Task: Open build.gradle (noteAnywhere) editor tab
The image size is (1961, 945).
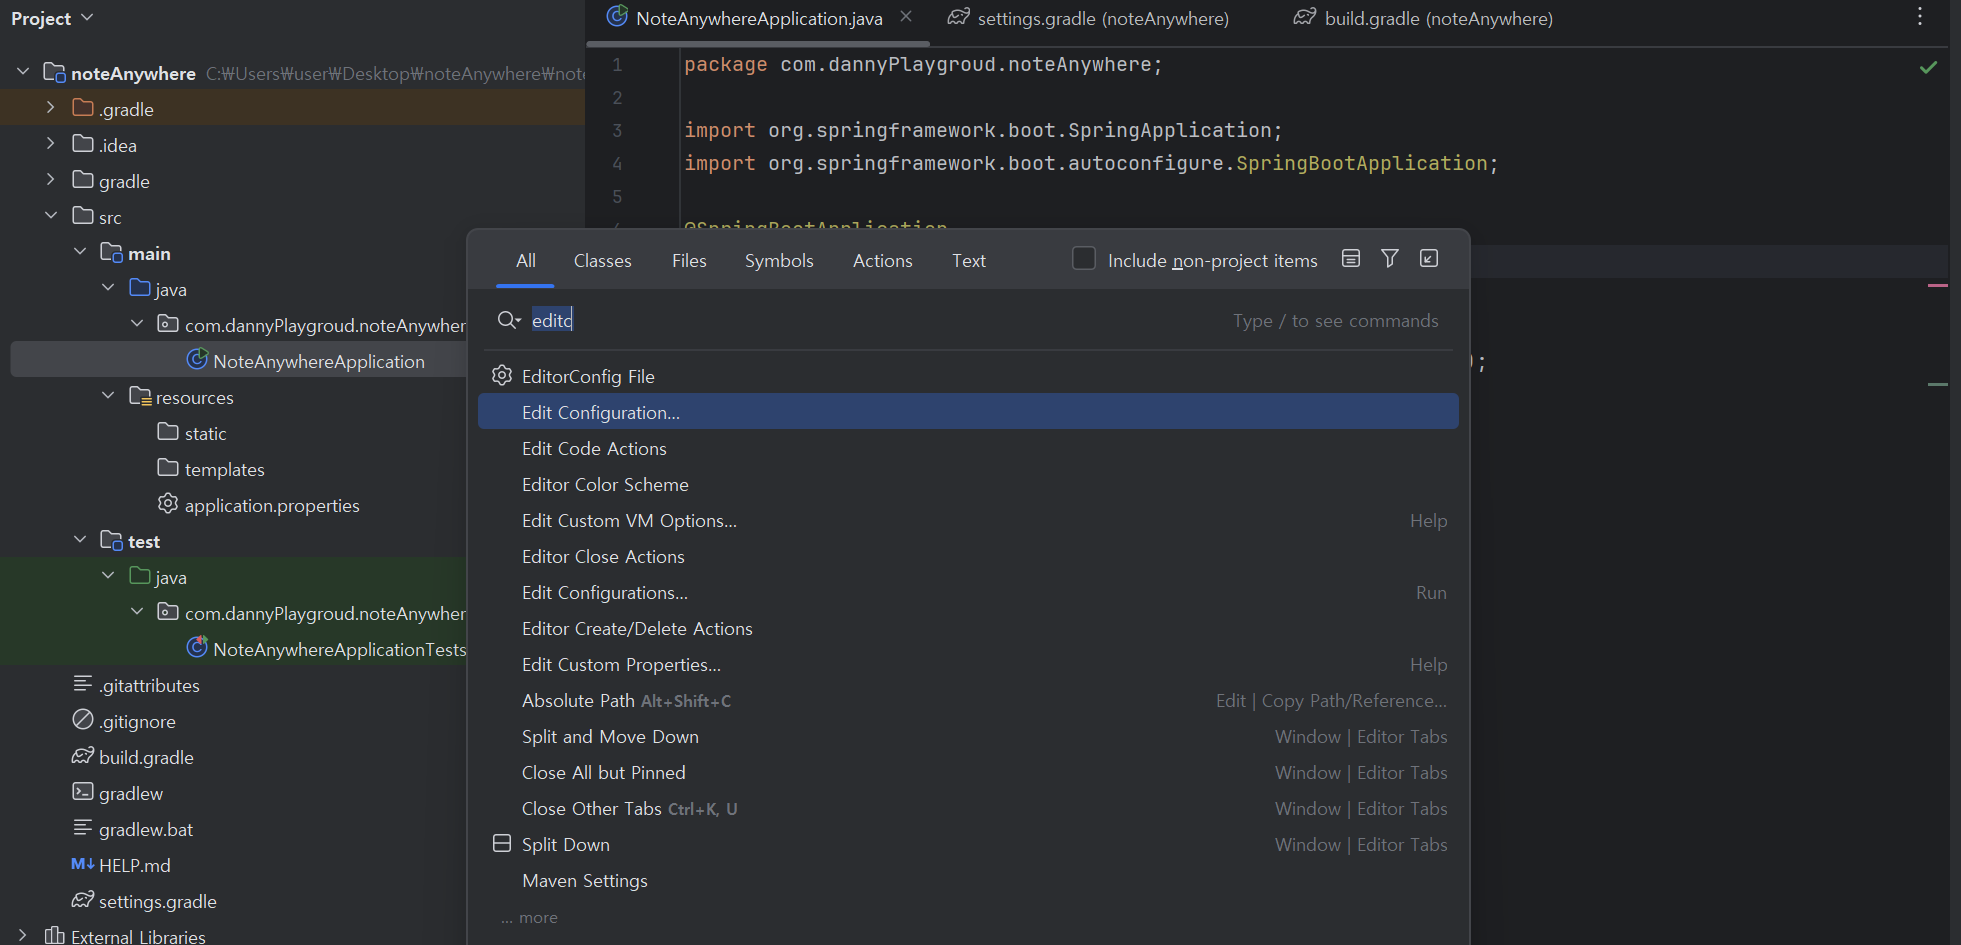Action: pyautogui.click(x=1424, y=18)
